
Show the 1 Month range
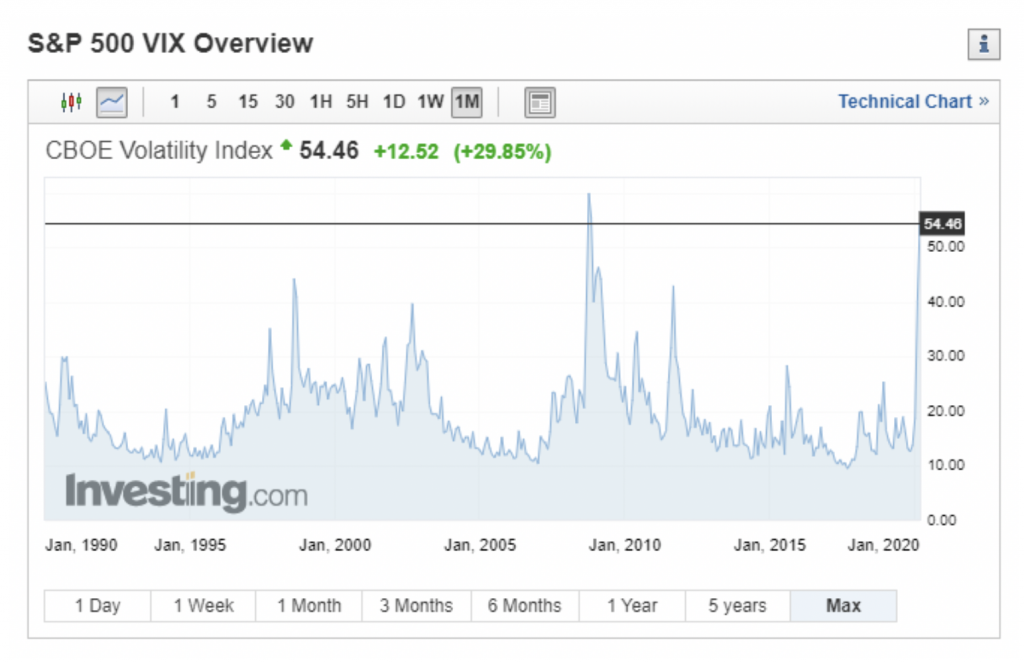(x=309, y=606)
